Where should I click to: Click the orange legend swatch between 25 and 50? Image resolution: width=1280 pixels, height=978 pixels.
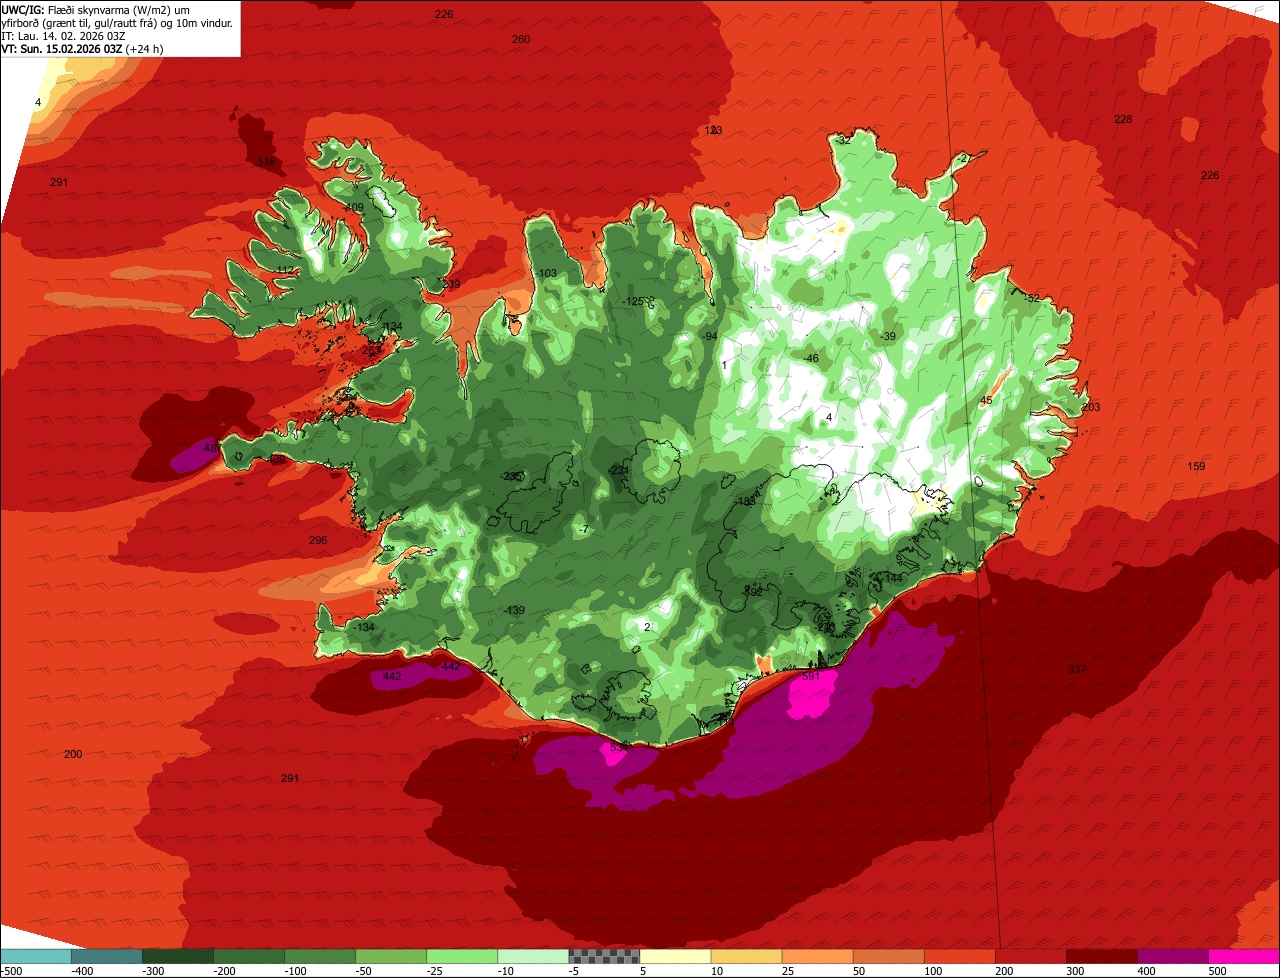click(817, 956)
